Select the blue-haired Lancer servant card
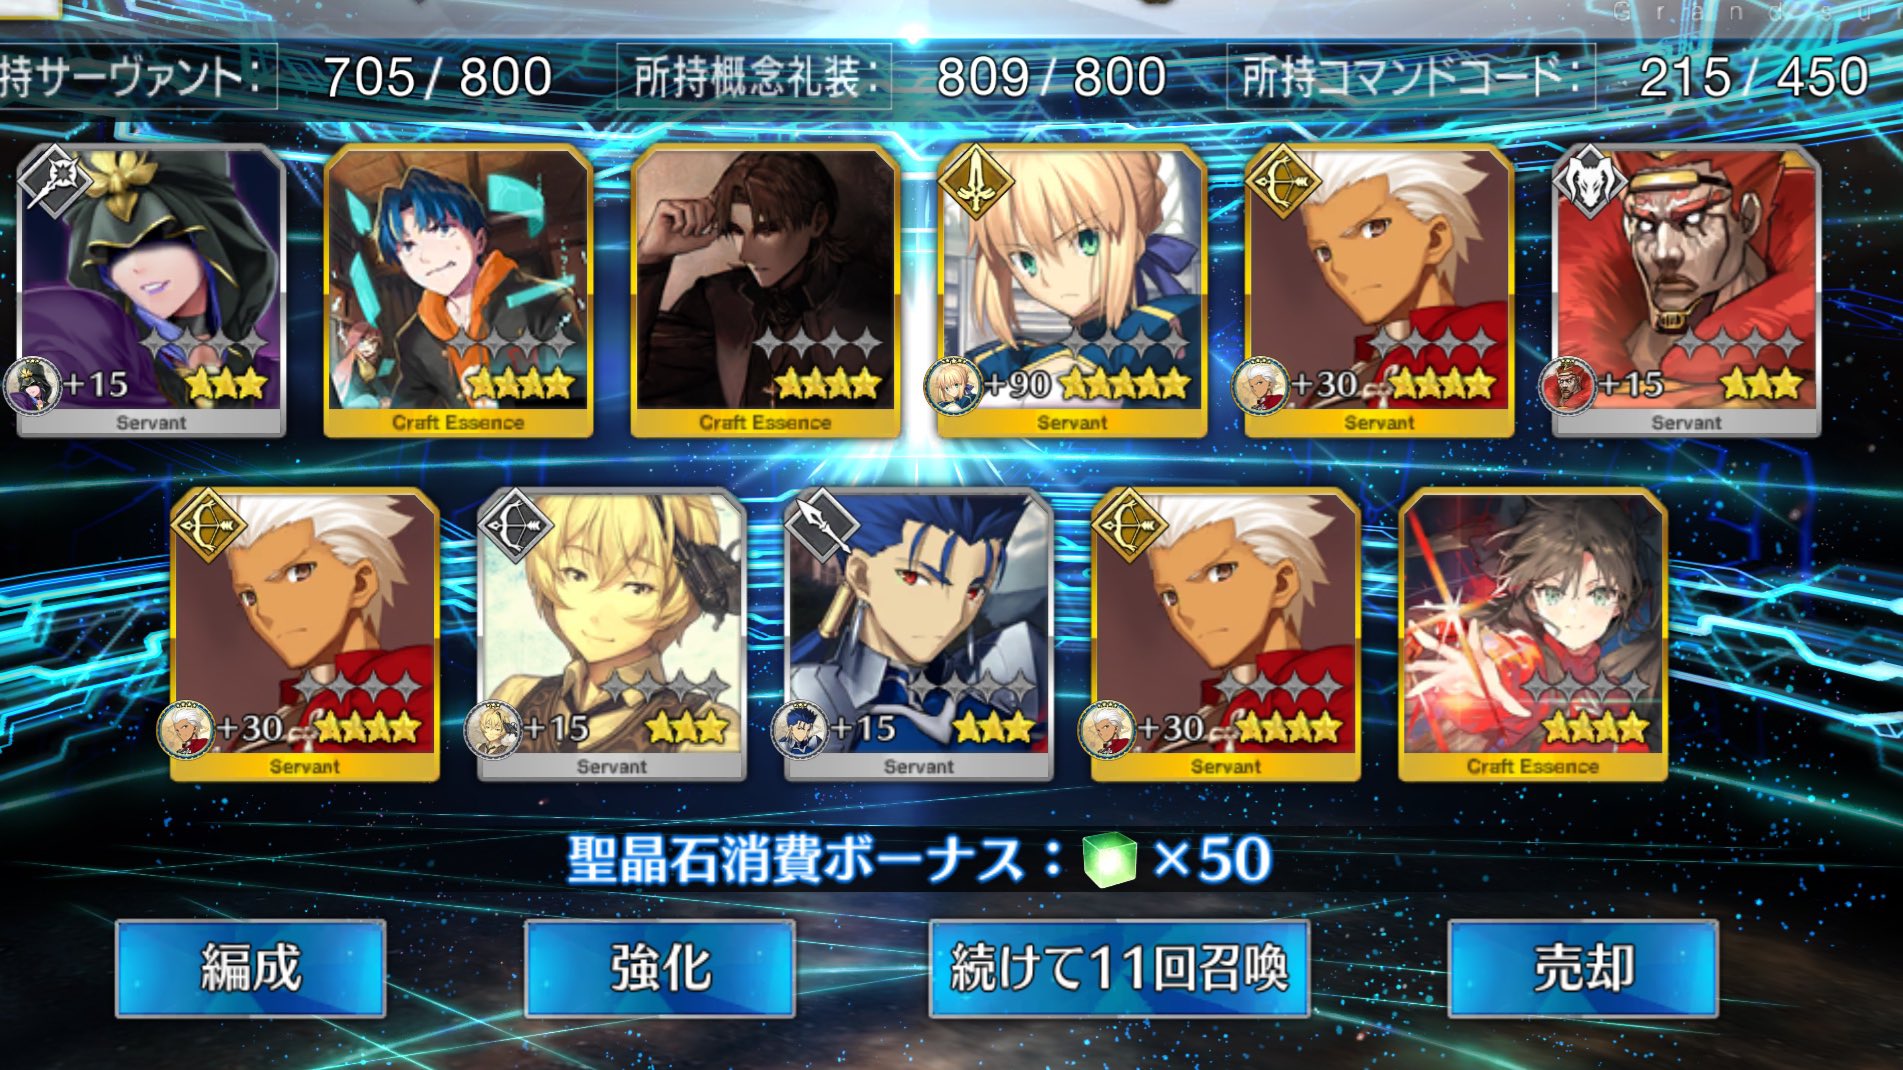 coord(918,635)
